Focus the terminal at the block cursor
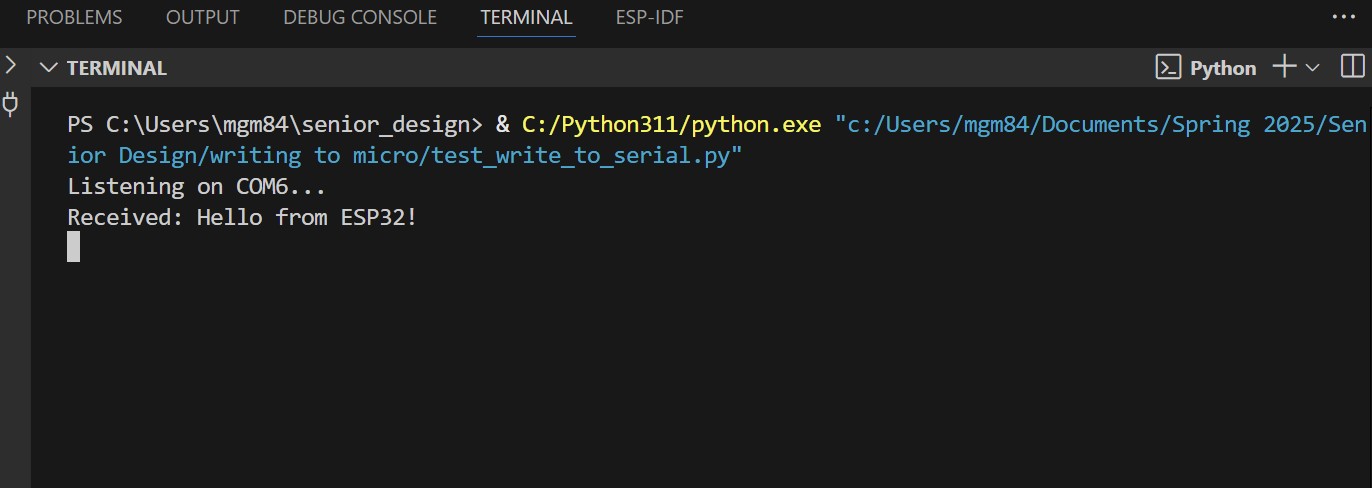 coord(73,246)
